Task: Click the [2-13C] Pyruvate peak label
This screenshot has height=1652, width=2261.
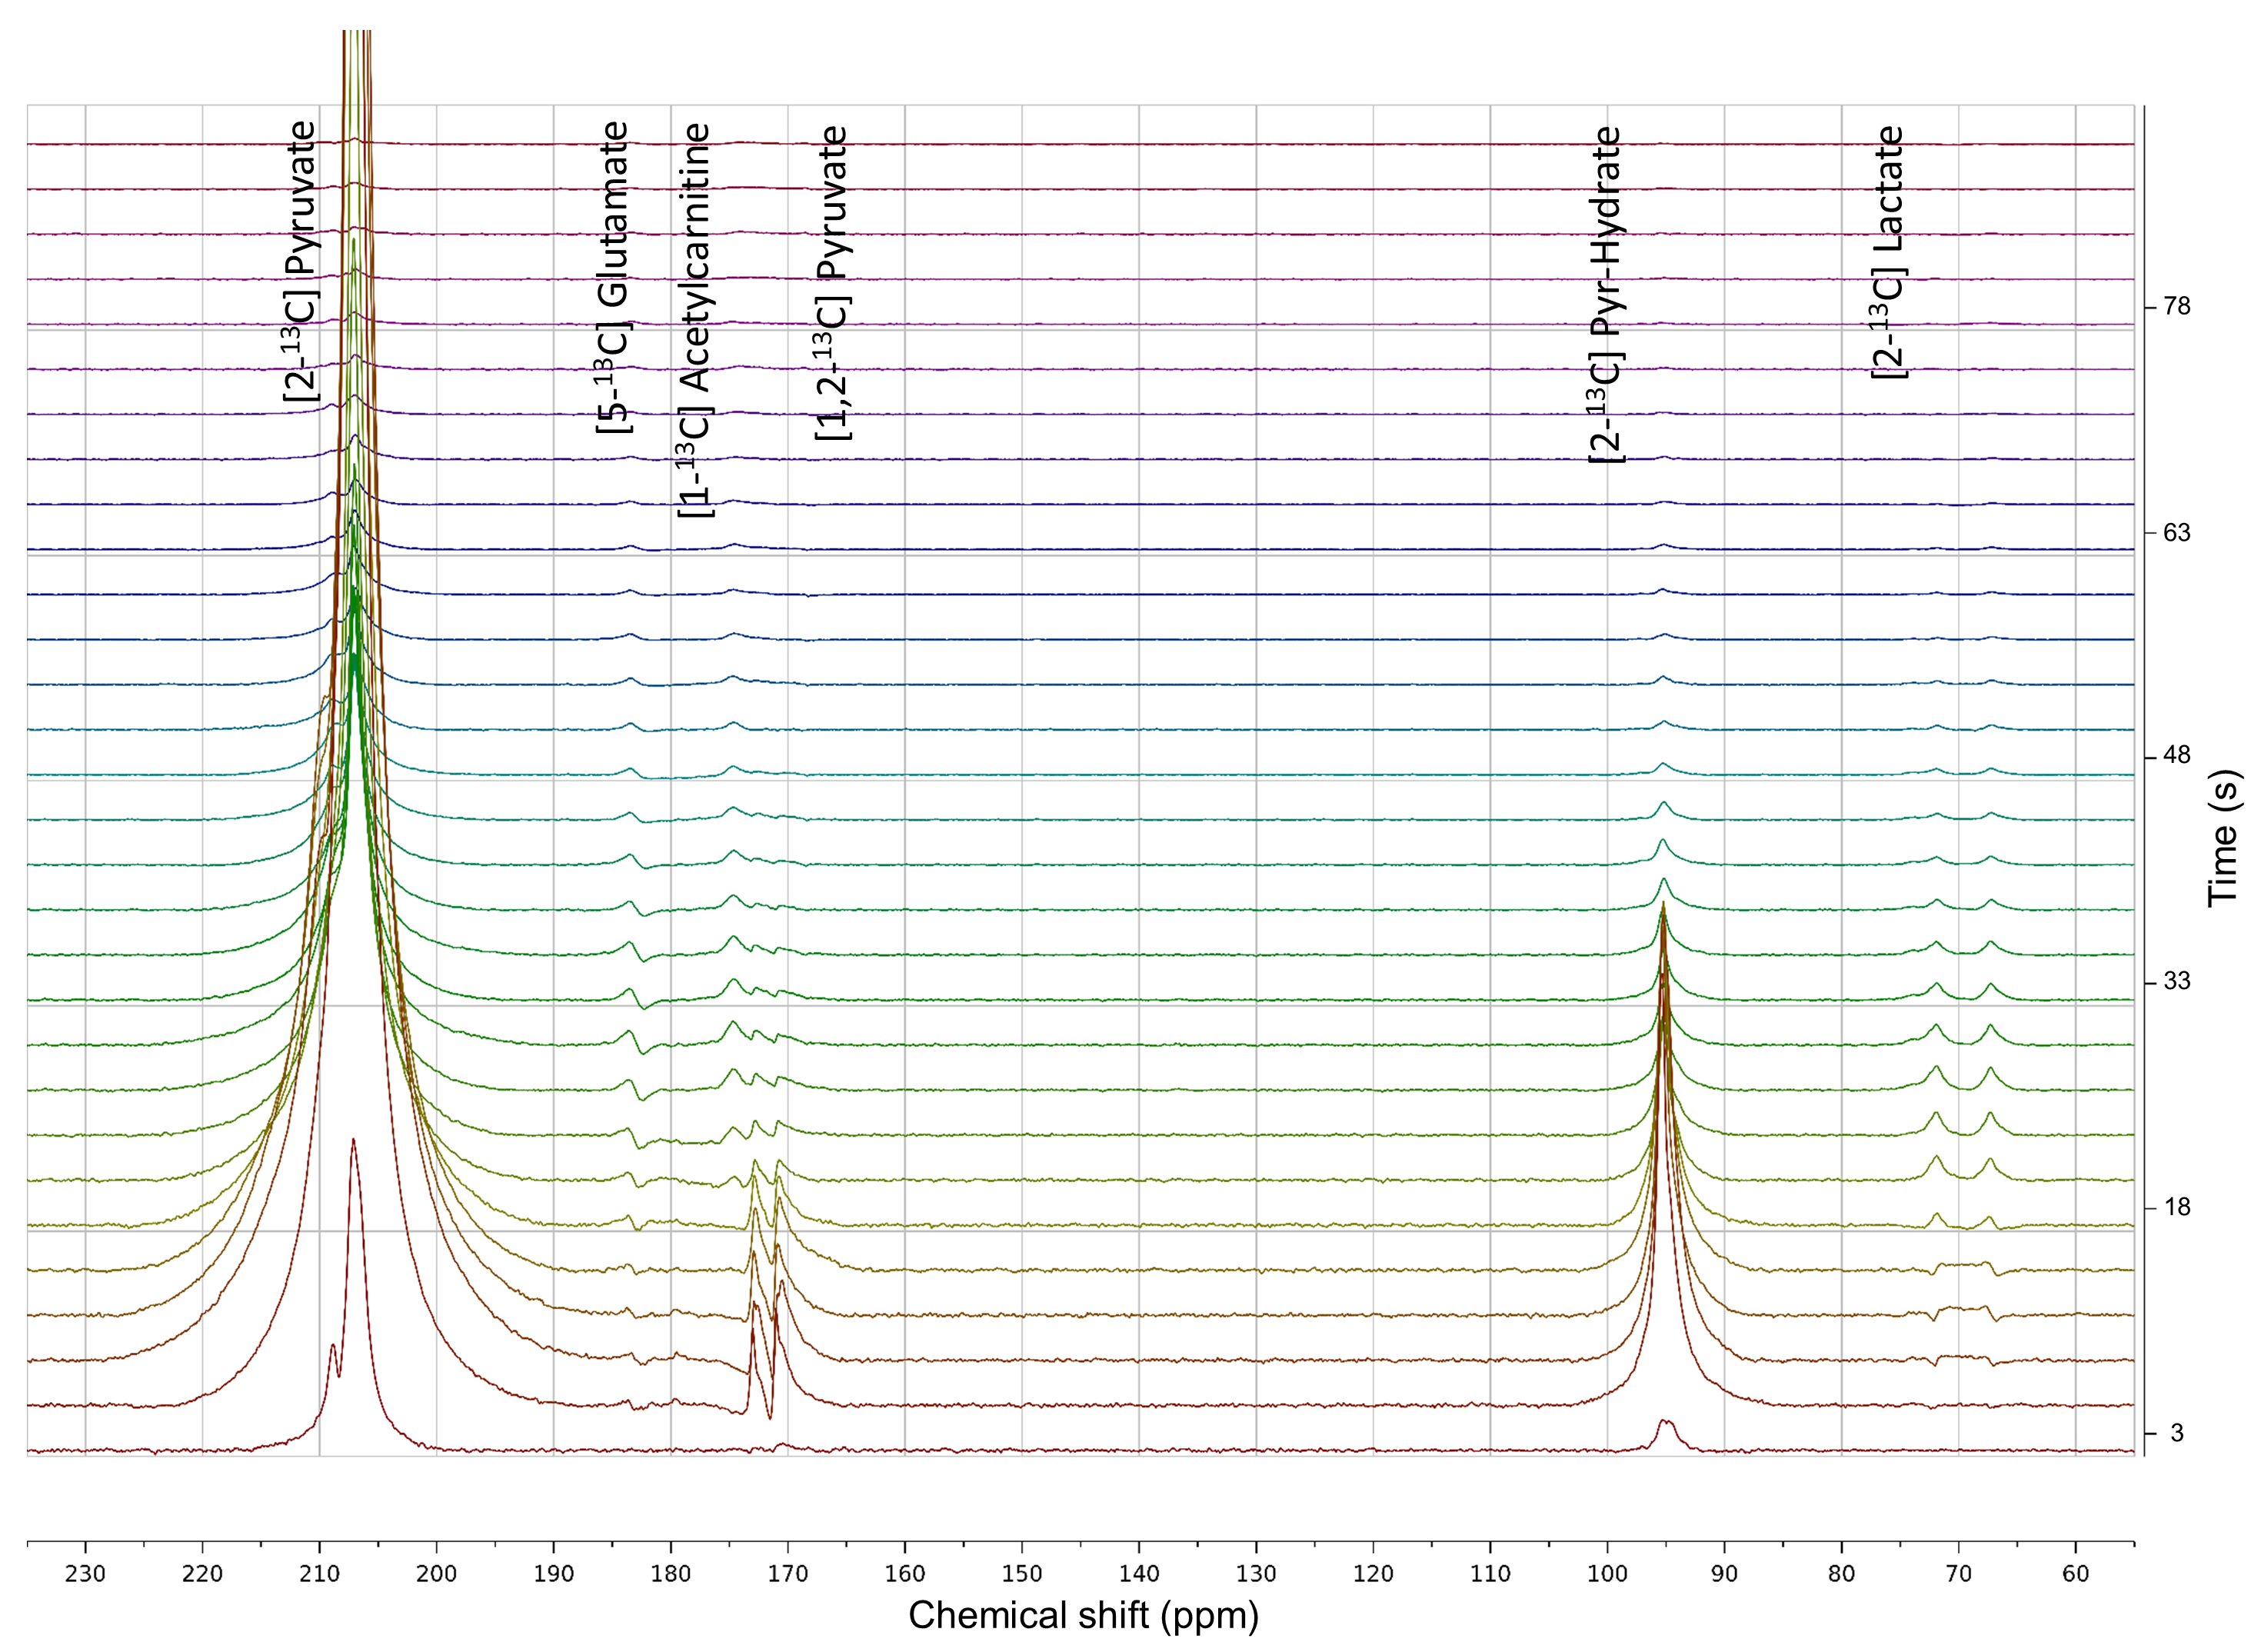Action: coord(300,262)
